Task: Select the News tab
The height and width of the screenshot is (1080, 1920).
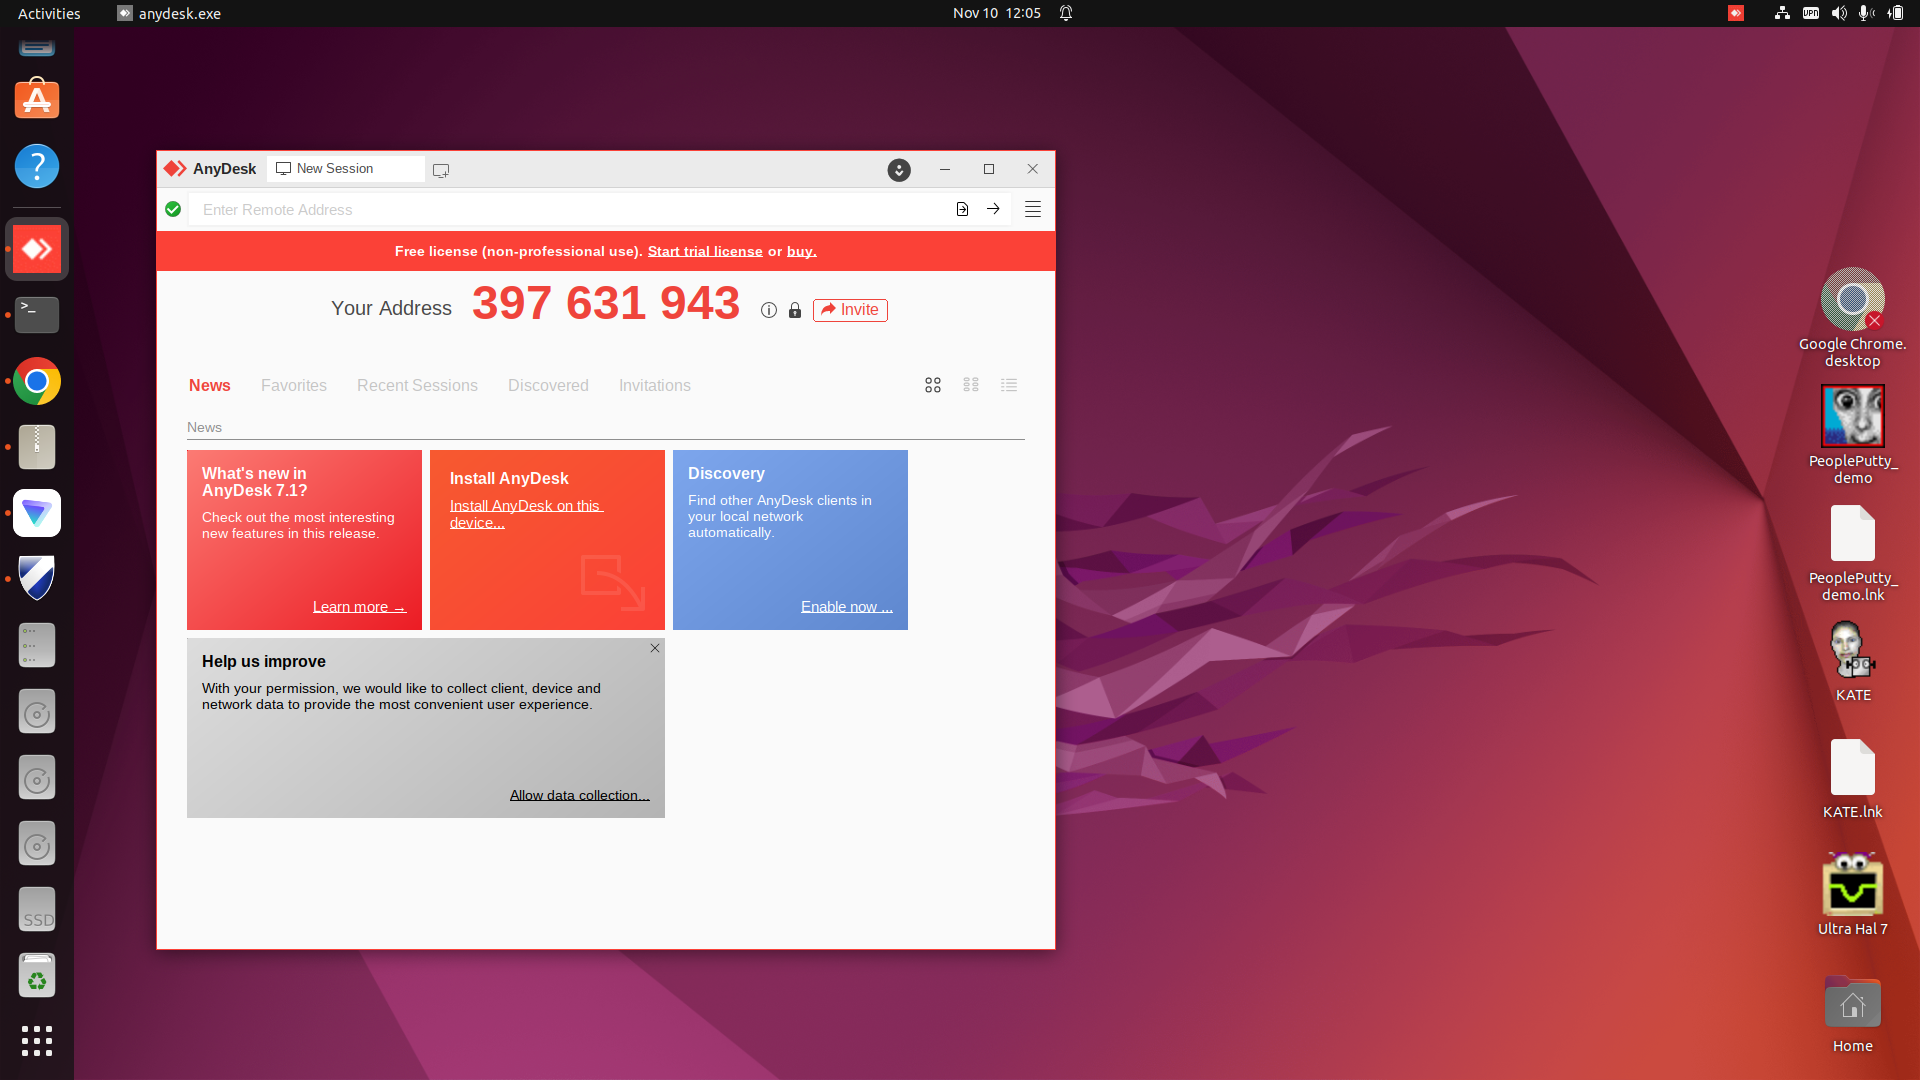Action: click(x=210, y=386)
